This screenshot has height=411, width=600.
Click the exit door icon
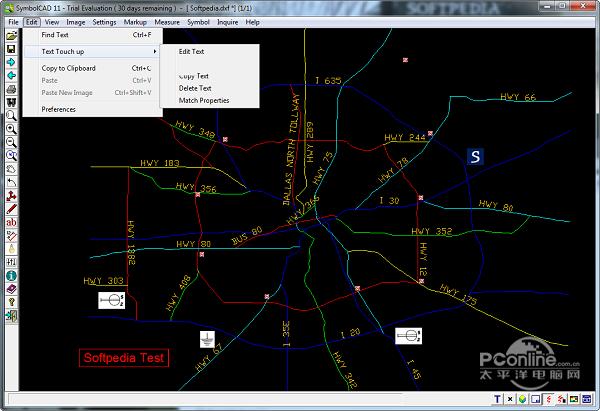[x=11, y=315]
